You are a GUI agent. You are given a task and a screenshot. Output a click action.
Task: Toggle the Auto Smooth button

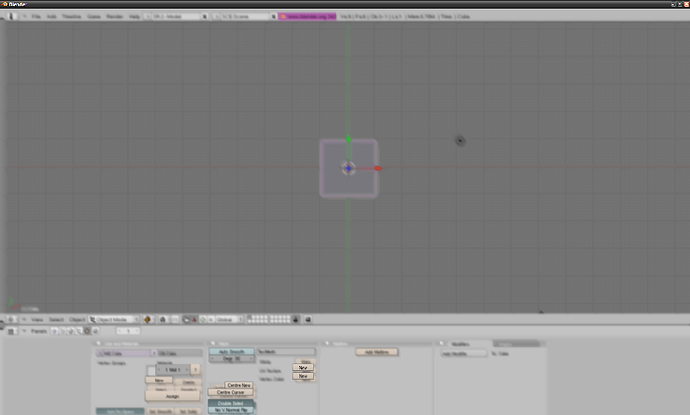click(x=231, y=352)
